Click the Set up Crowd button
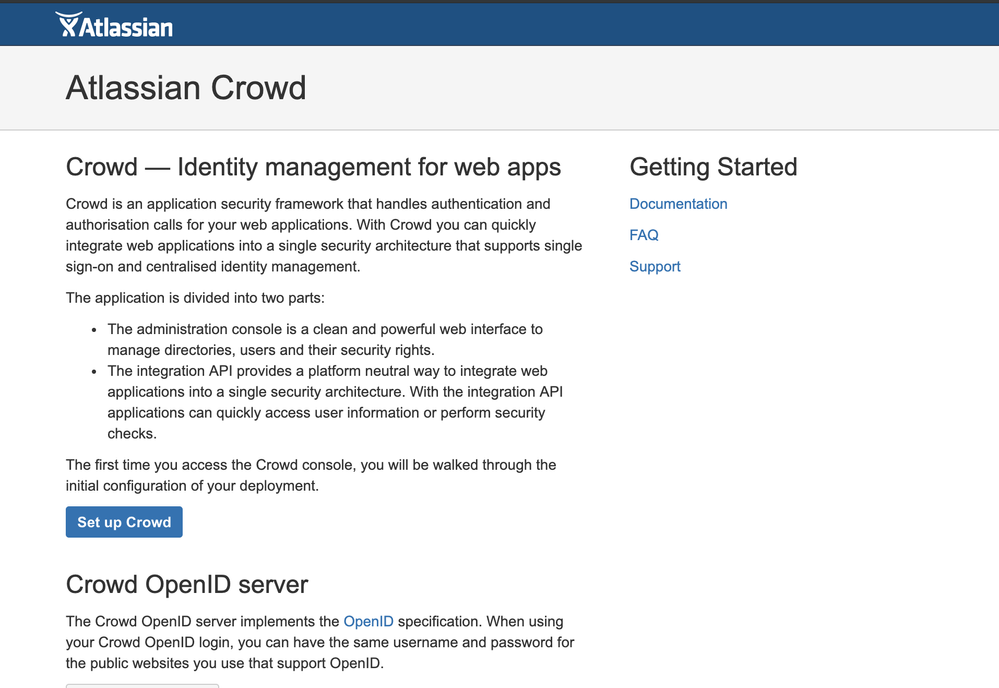 click(124, 522)
